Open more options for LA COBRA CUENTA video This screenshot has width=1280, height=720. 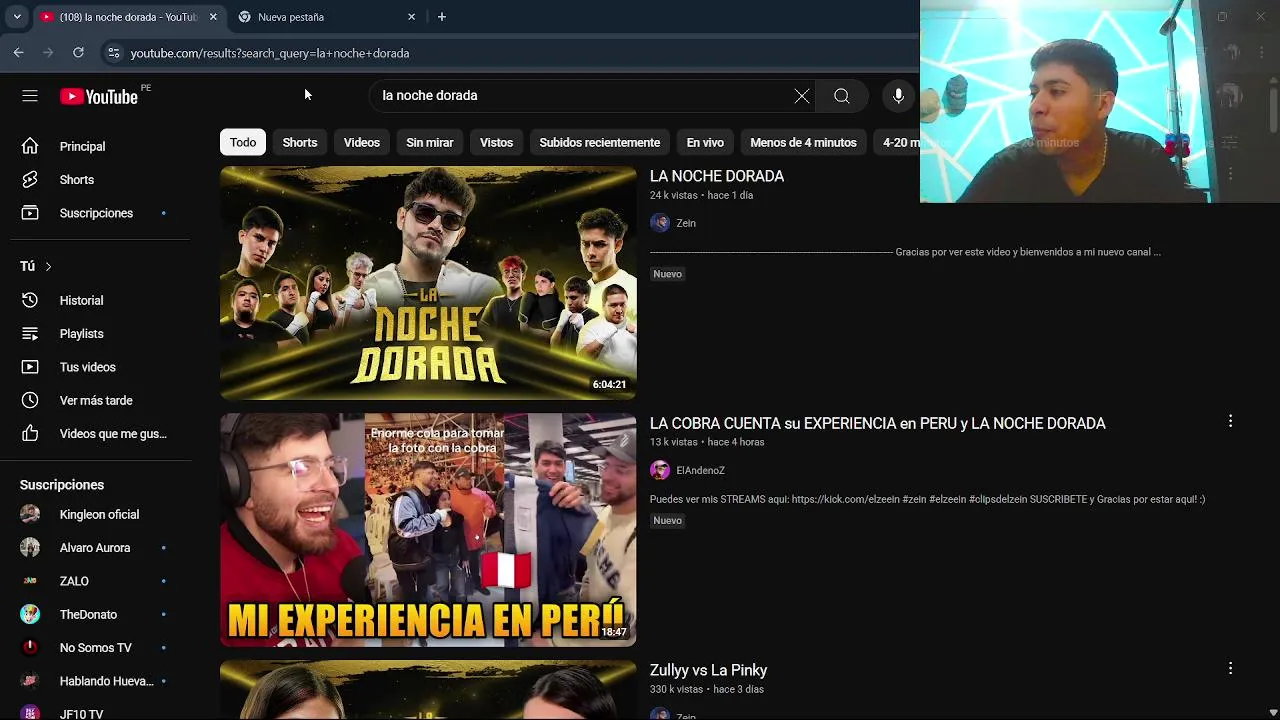[1230, 422]
